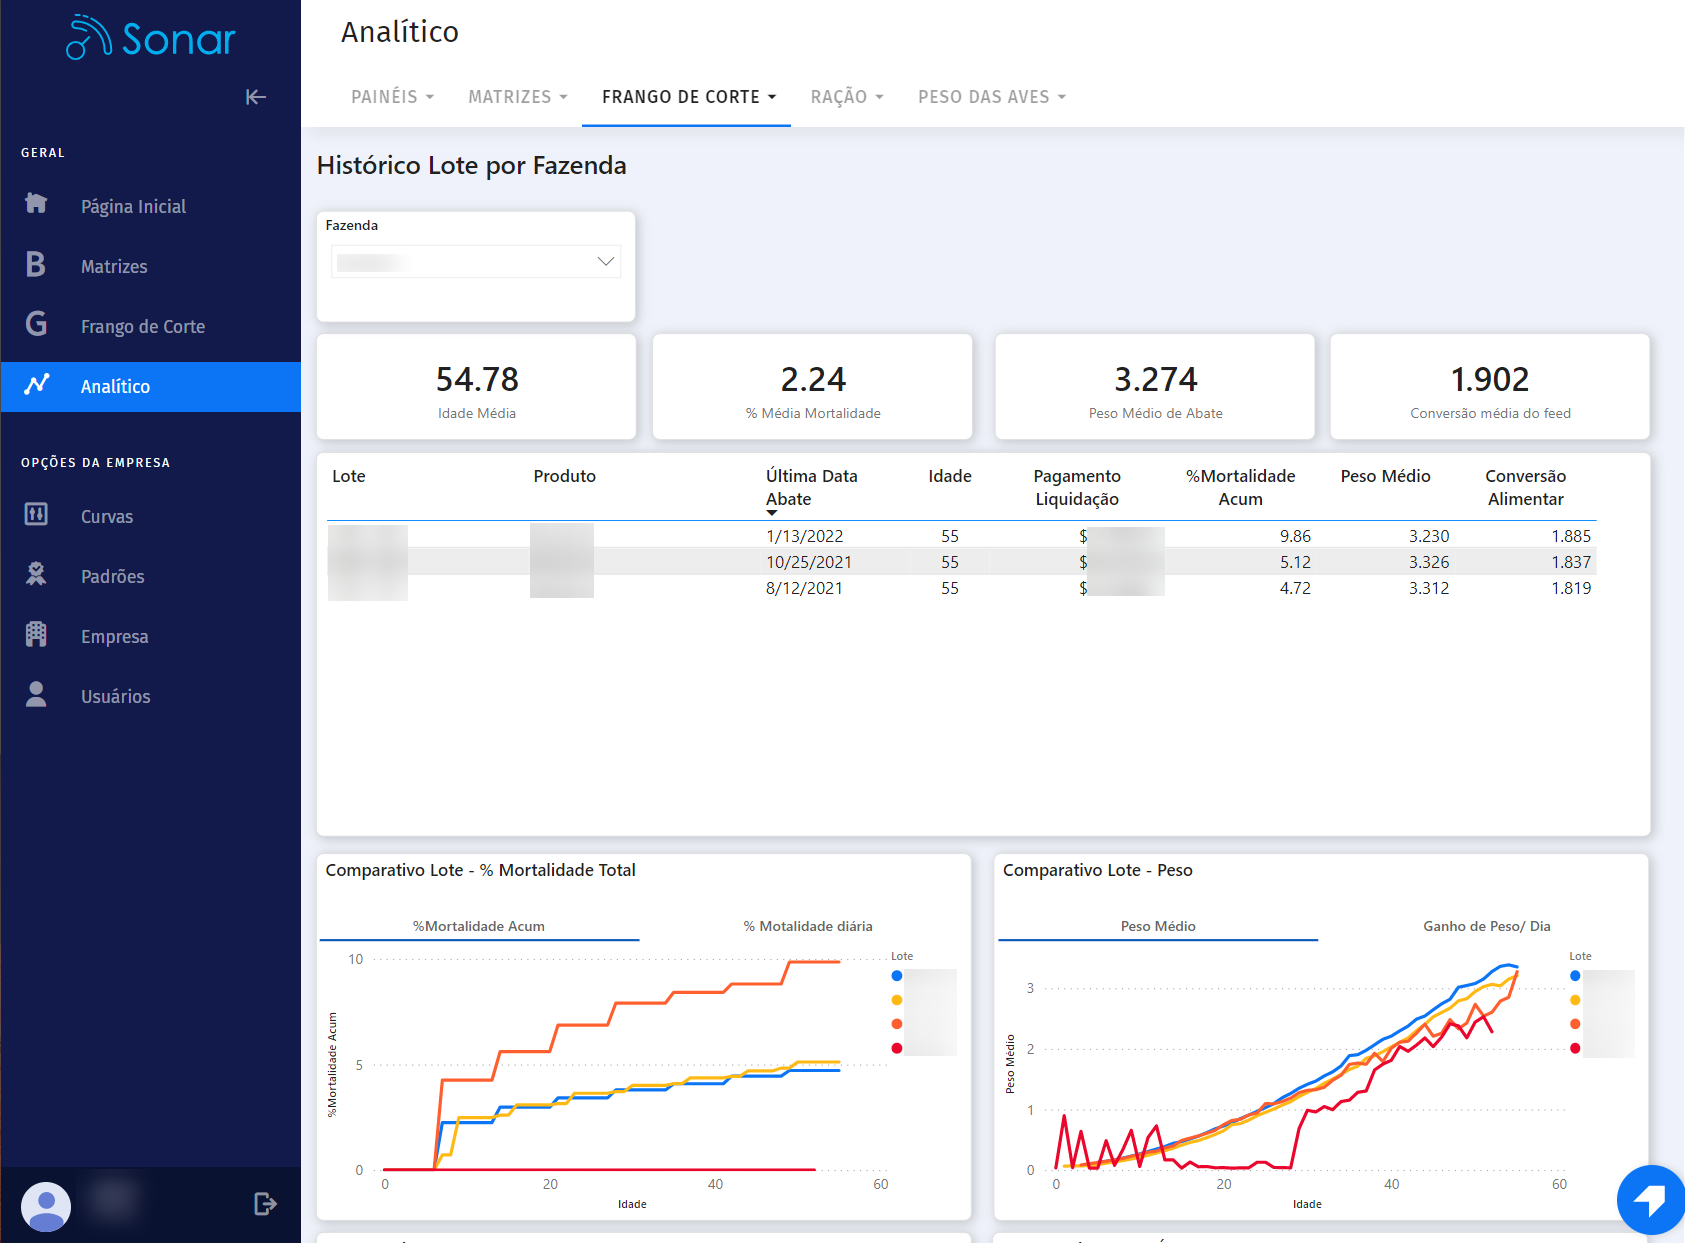Click blue Lote legend dot in mortality chart
The height and width of the screenshot is (1243, 1685).
(897, 976)
